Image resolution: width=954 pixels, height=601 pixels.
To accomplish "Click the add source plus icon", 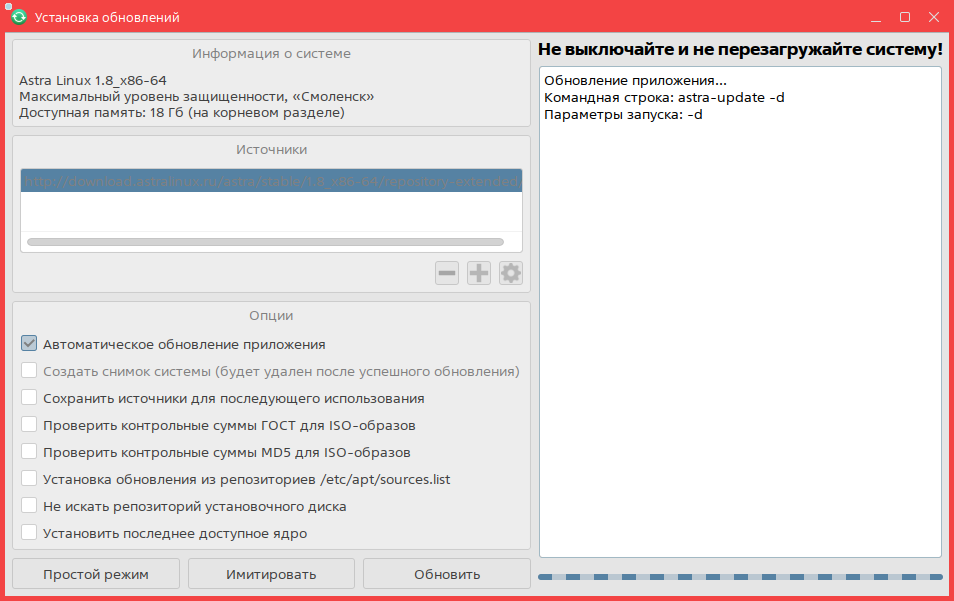I will (x=479, y=273).
